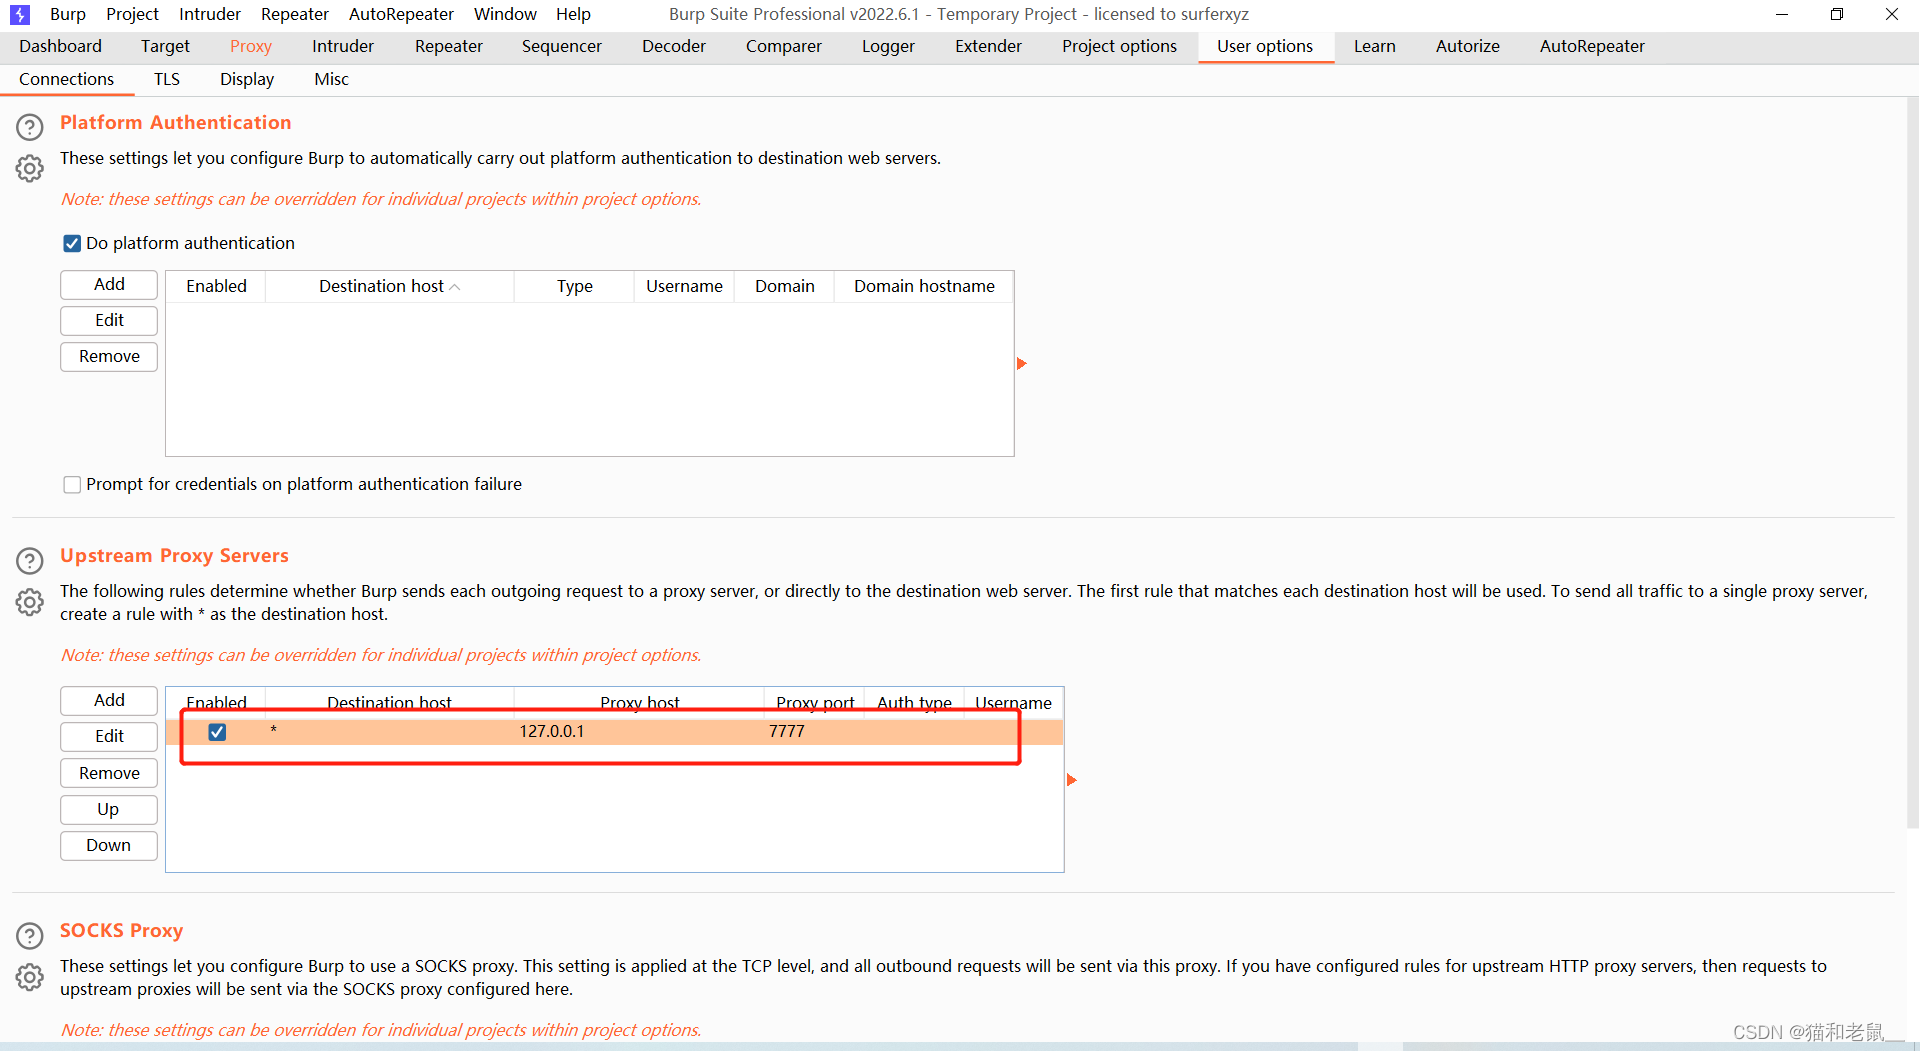The height and width of the screenshot is (1051, 1920).
Task: Click Edit in Upstream Proxy Servers section
Action: coord(109,736)
